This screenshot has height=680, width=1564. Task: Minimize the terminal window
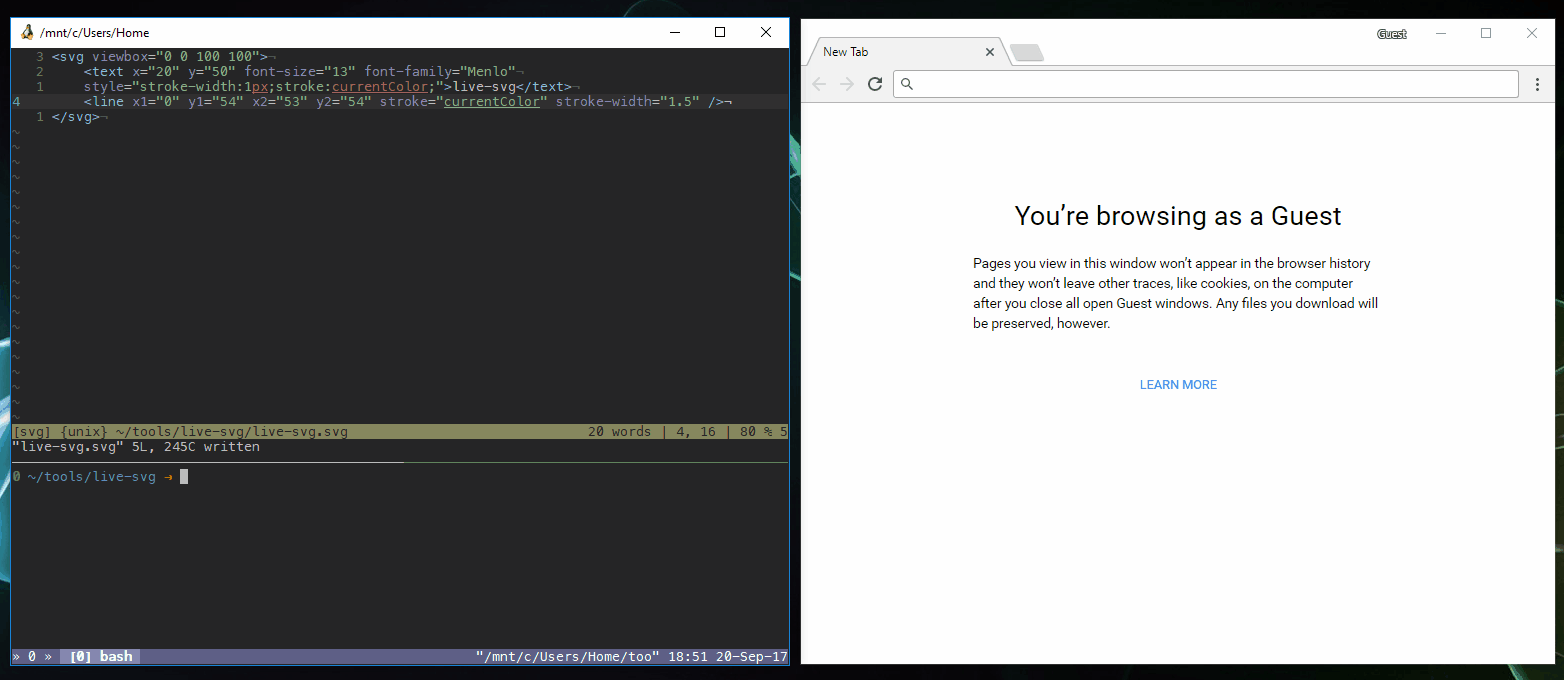pyautogui.click(x=674, y=33)
